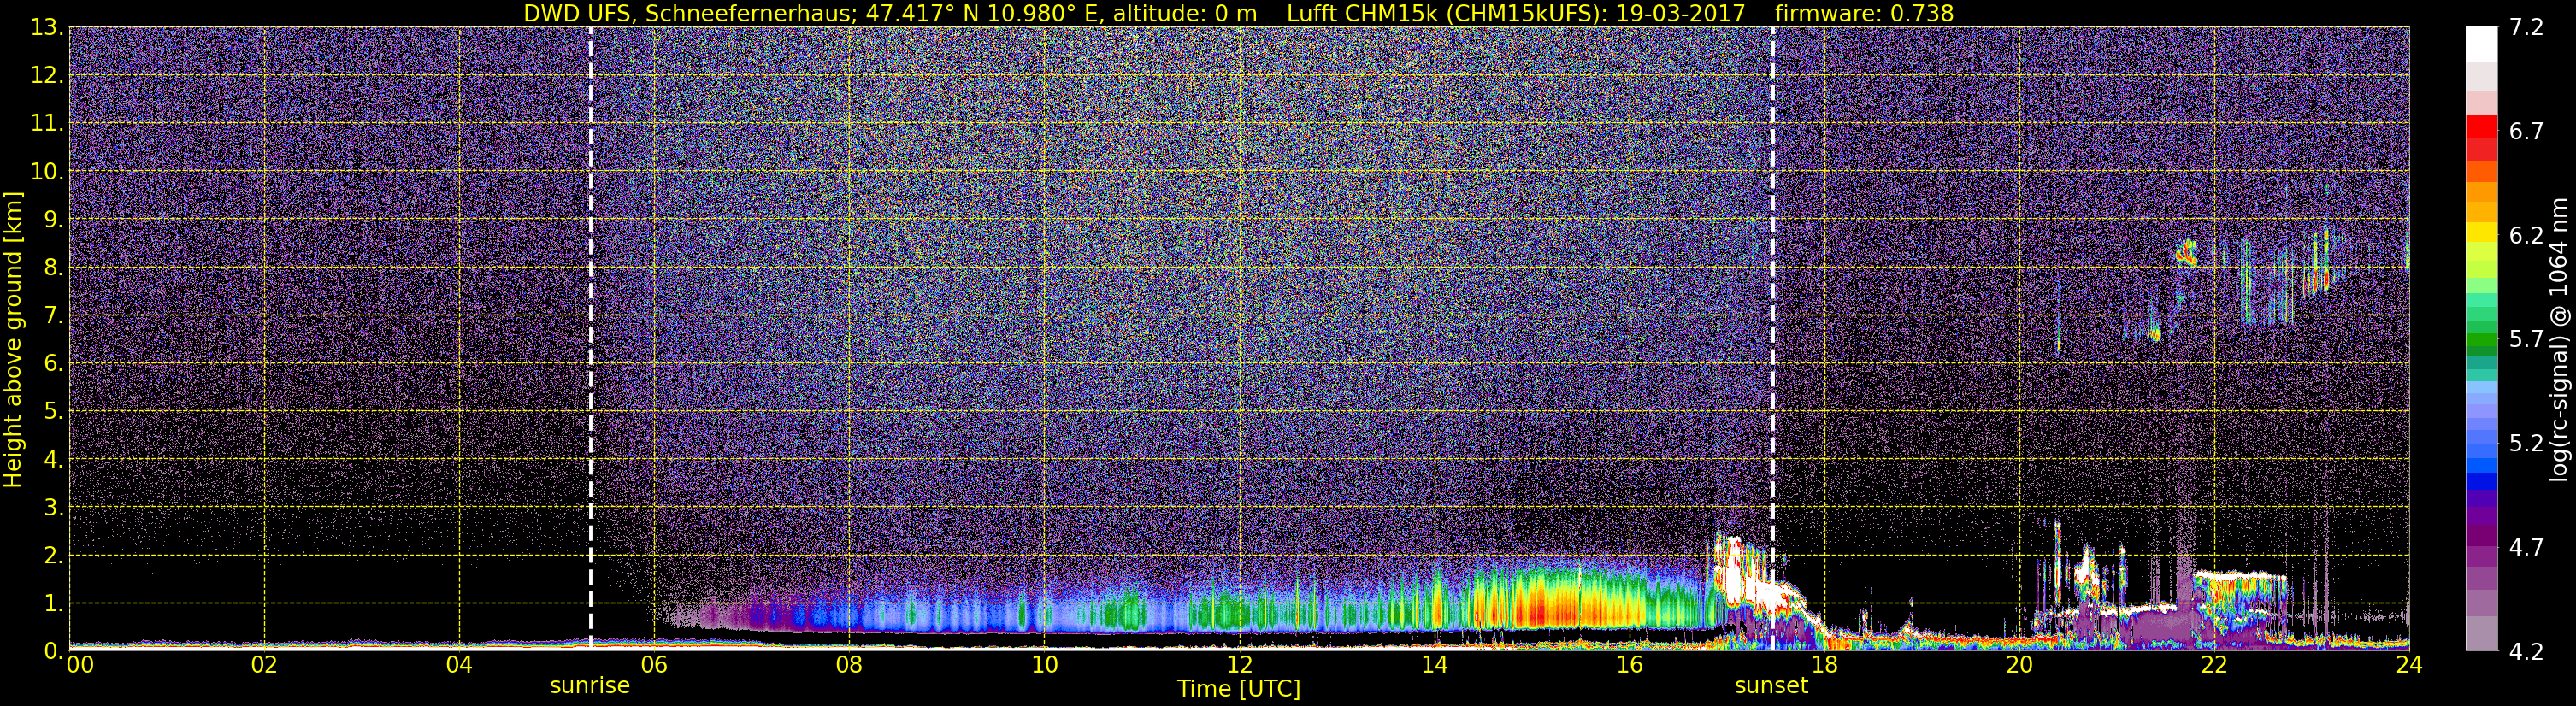Image resolution: width=2576 pixels, height=706 pixels.
Task: Click the '11.' height axis tick
Action: [x=48, y=124]
